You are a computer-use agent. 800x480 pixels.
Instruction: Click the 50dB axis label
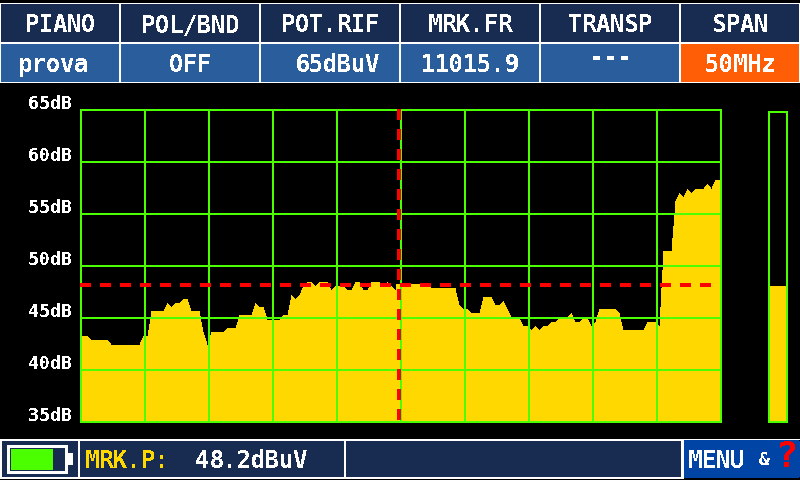pos(50,259)
